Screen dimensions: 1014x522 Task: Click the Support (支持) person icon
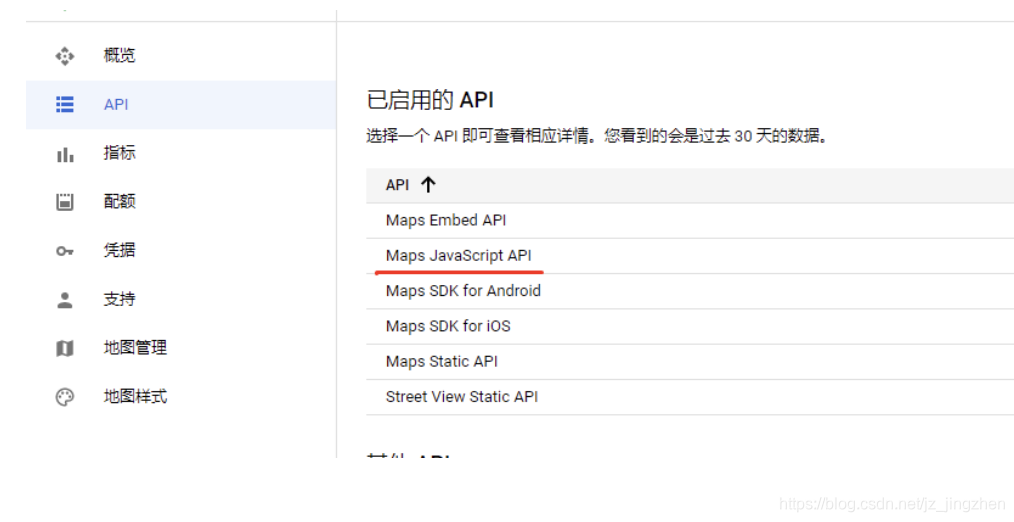pos(65,299)
